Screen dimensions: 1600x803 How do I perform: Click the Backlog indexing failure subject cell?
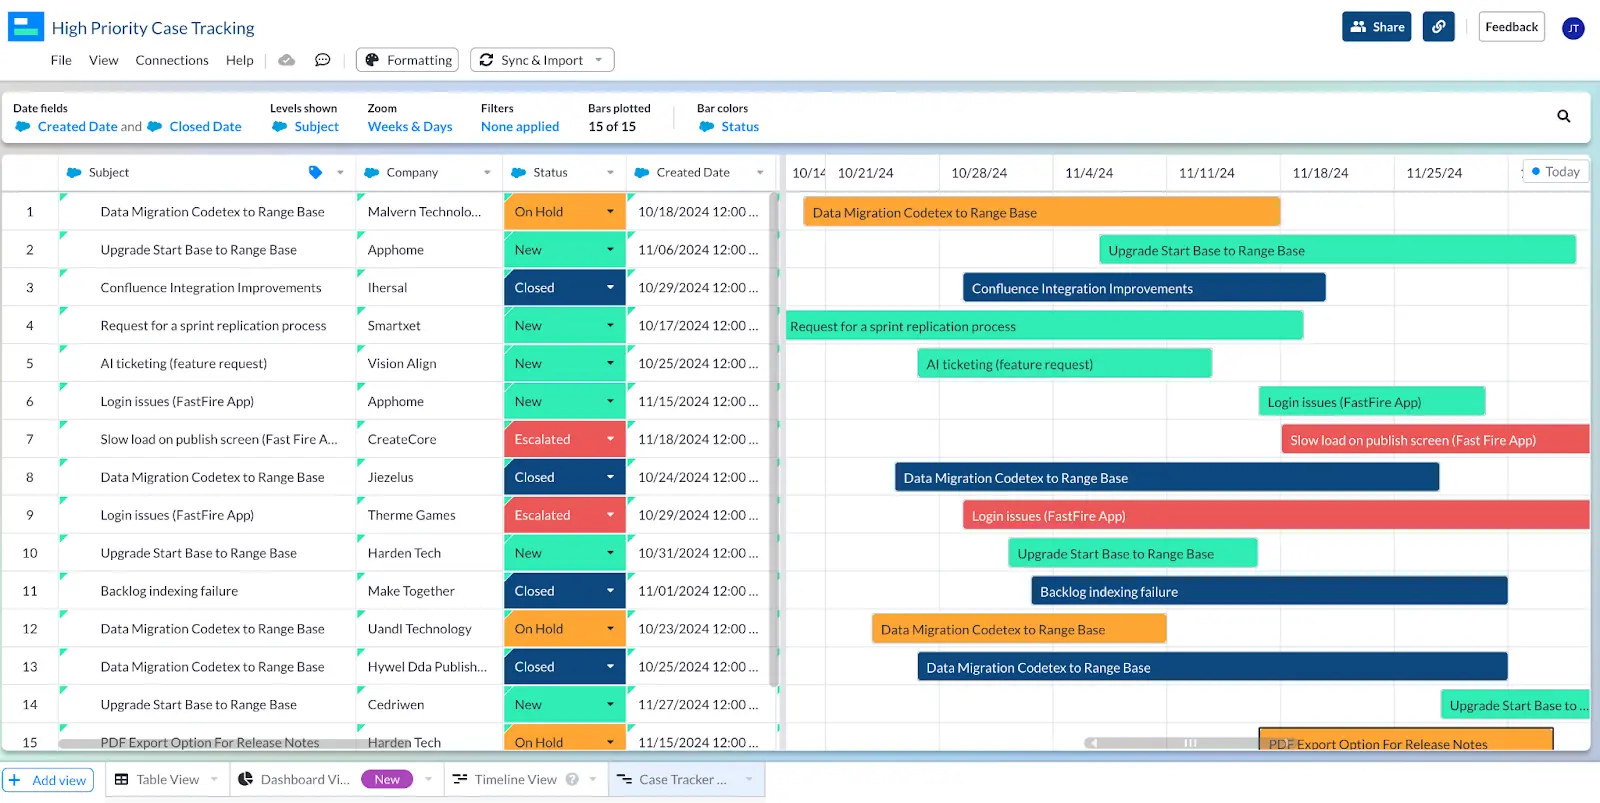click(207, 591)
